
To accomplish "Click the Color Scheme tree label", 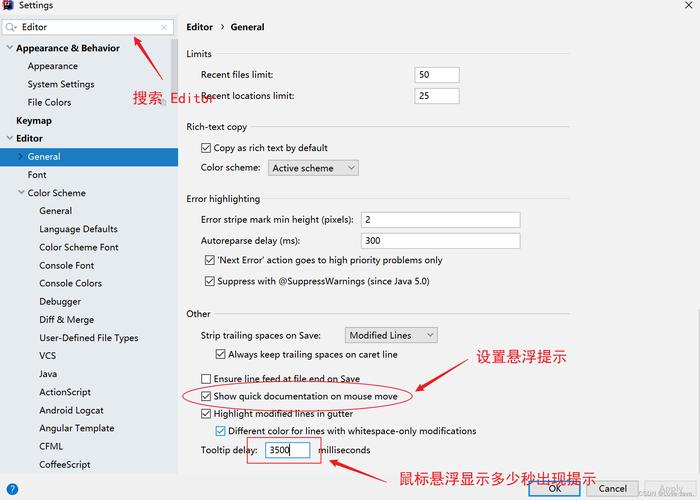I will click(x=57, y=193).
